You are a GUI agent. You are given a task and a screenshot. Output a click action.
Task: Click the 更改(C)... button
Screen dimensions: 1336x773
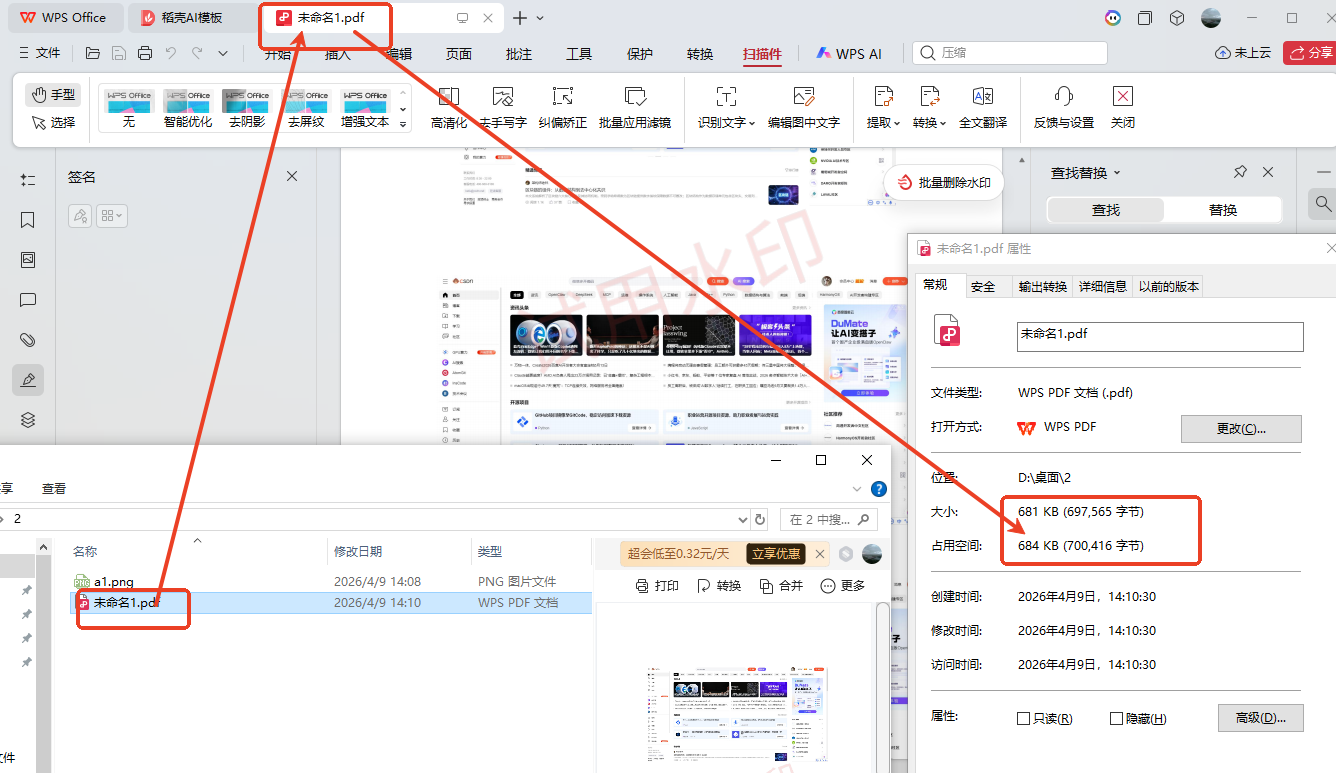(x=1241, y=429)
